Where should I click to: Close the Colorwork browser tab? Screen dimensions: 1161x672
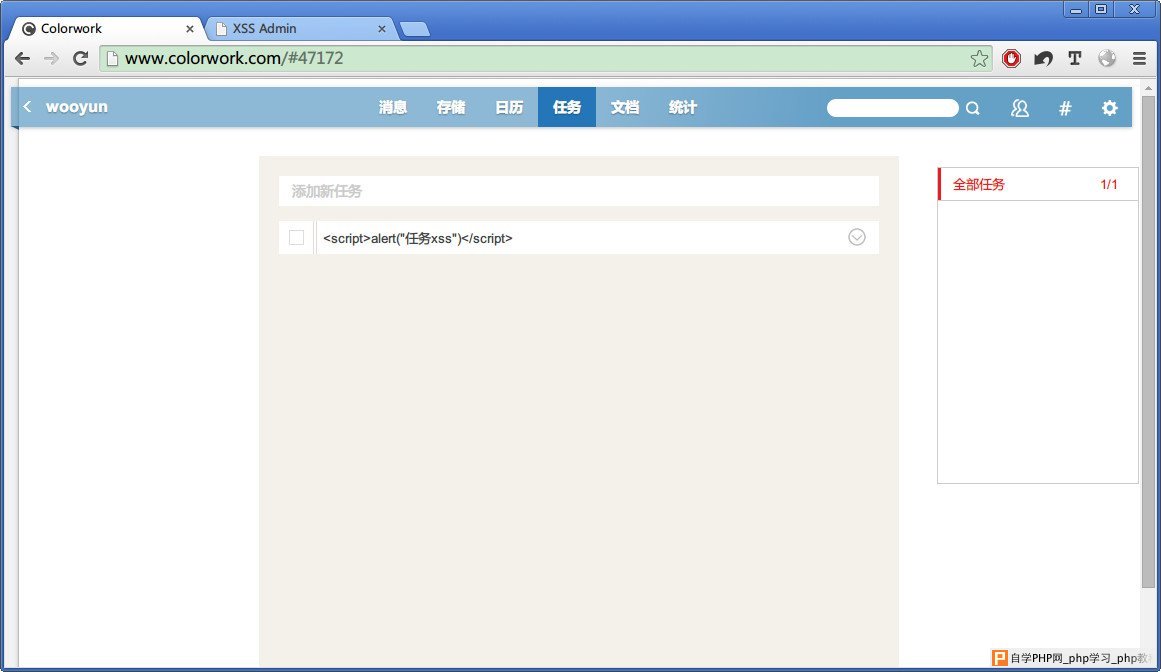190,29
